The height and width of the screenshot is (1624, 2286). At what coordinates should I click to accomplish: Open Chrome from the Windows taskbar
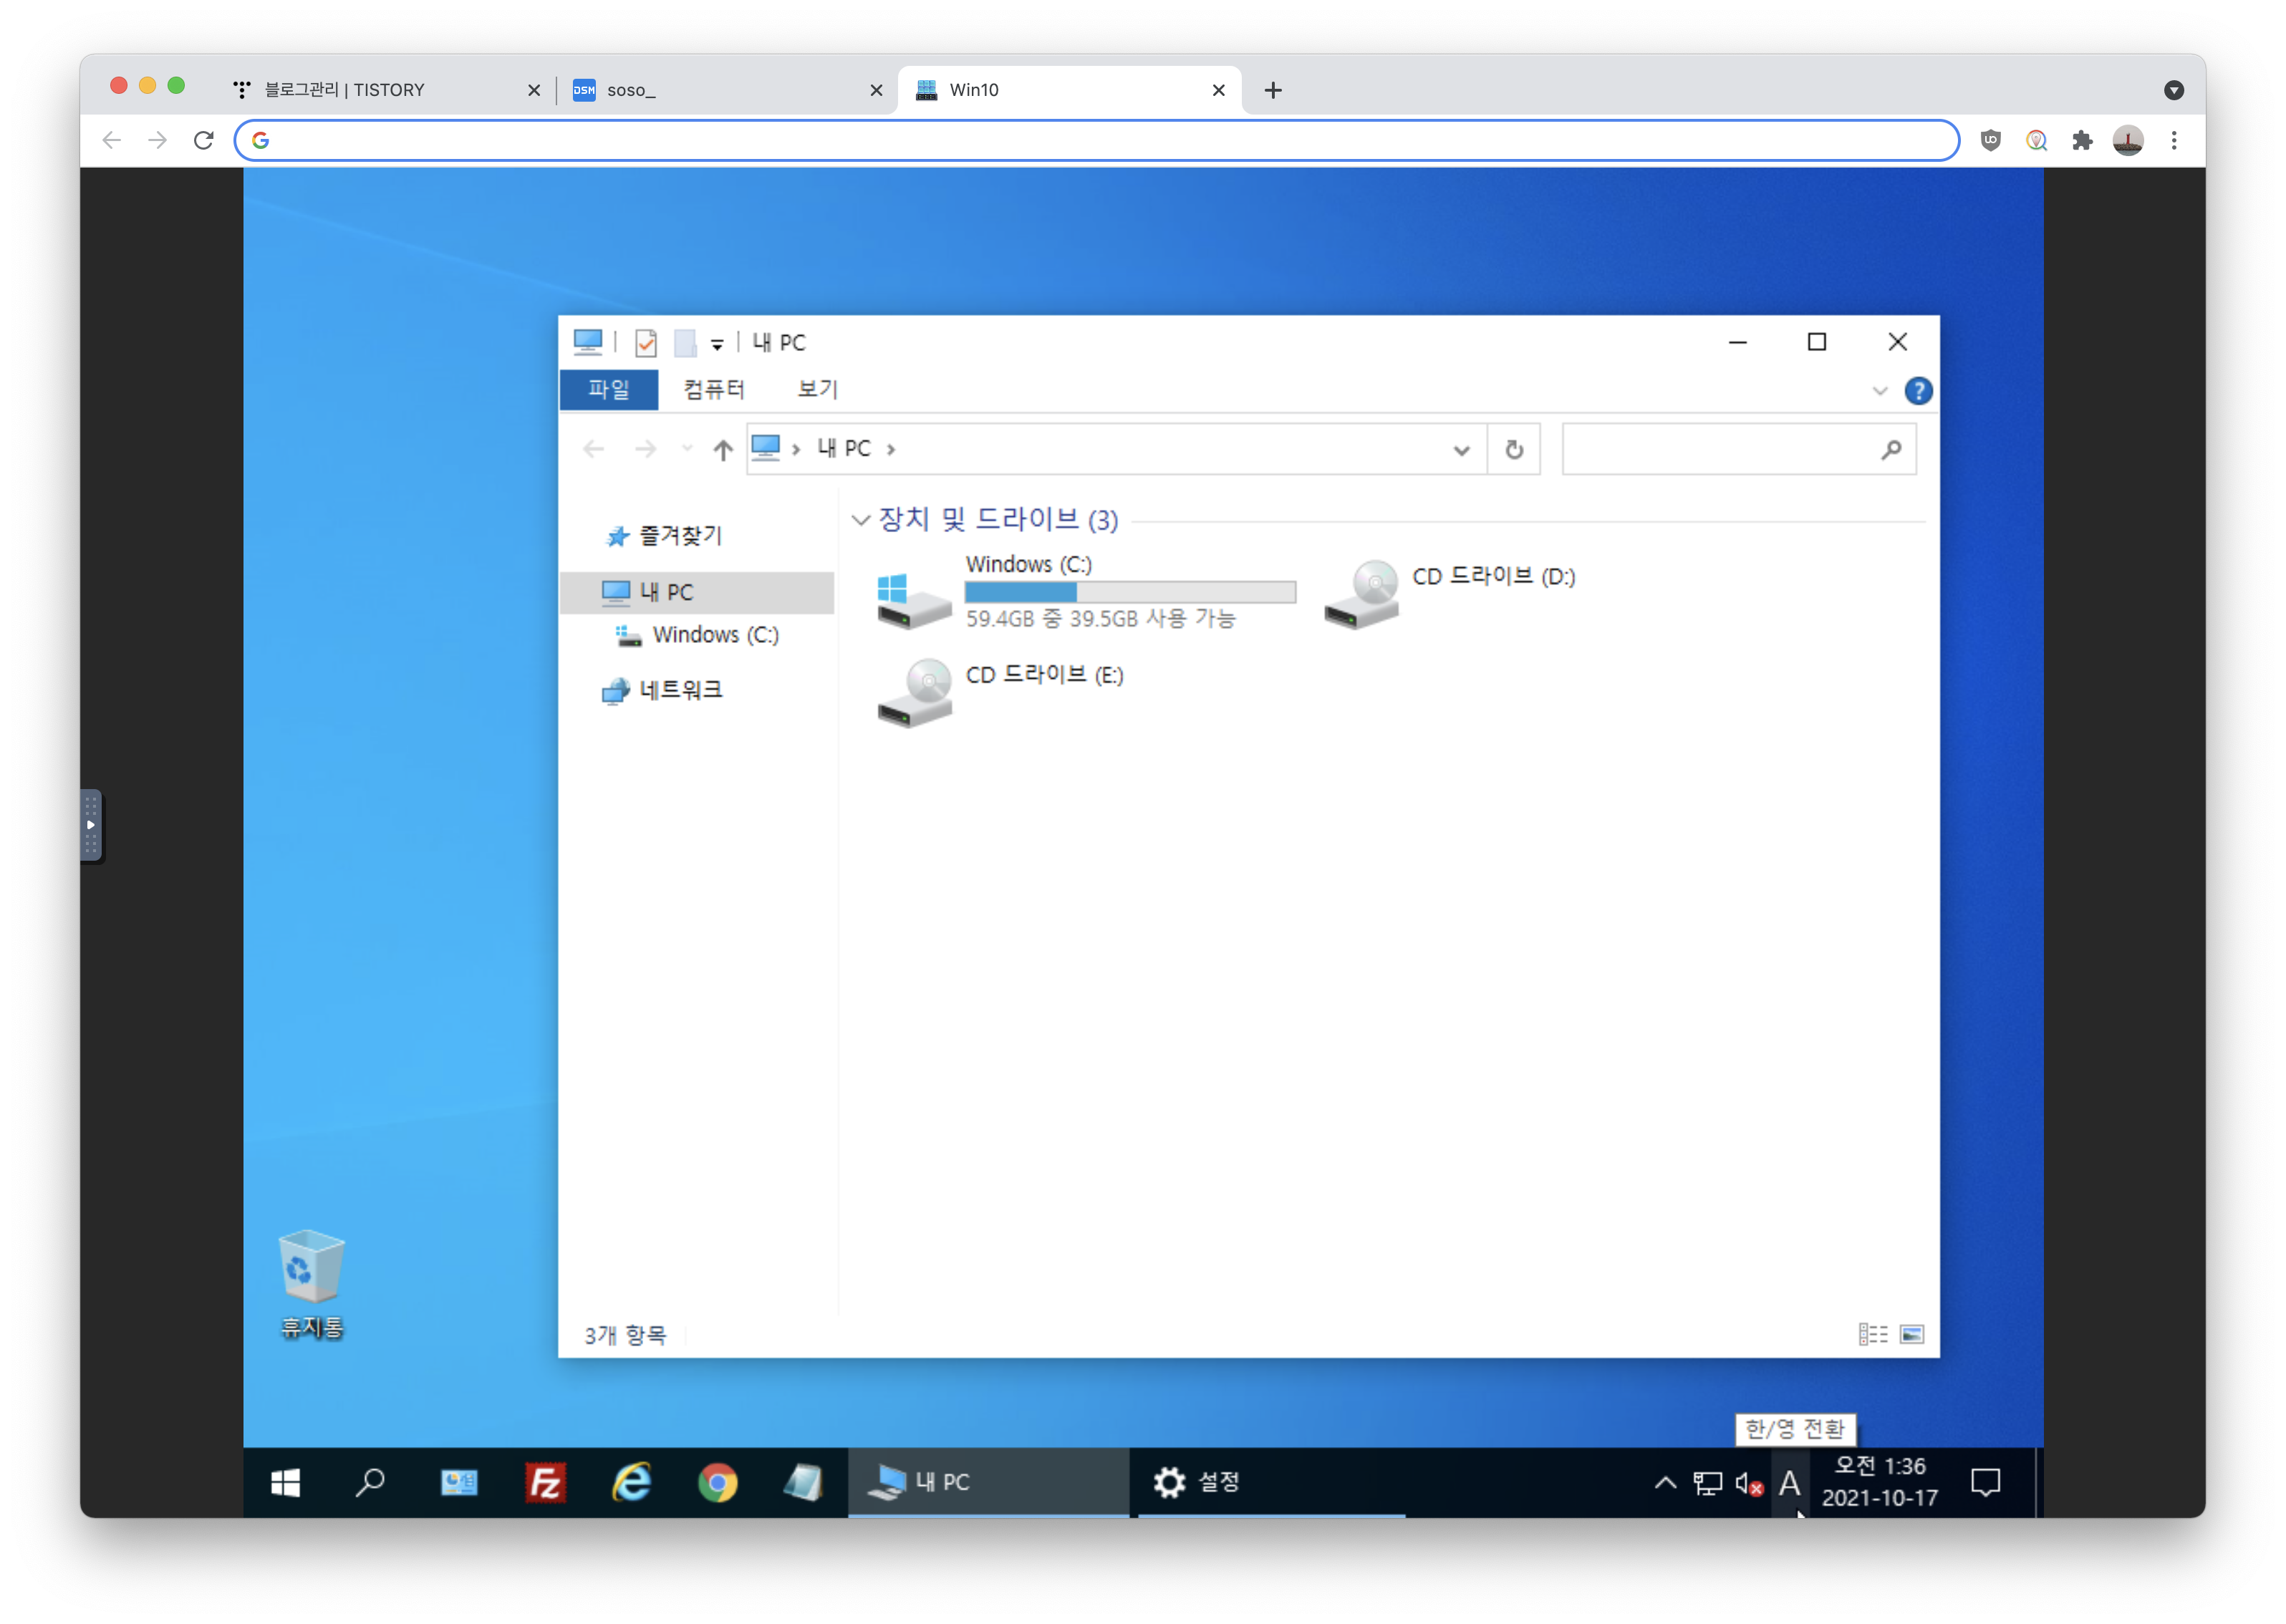(717, 1482)
